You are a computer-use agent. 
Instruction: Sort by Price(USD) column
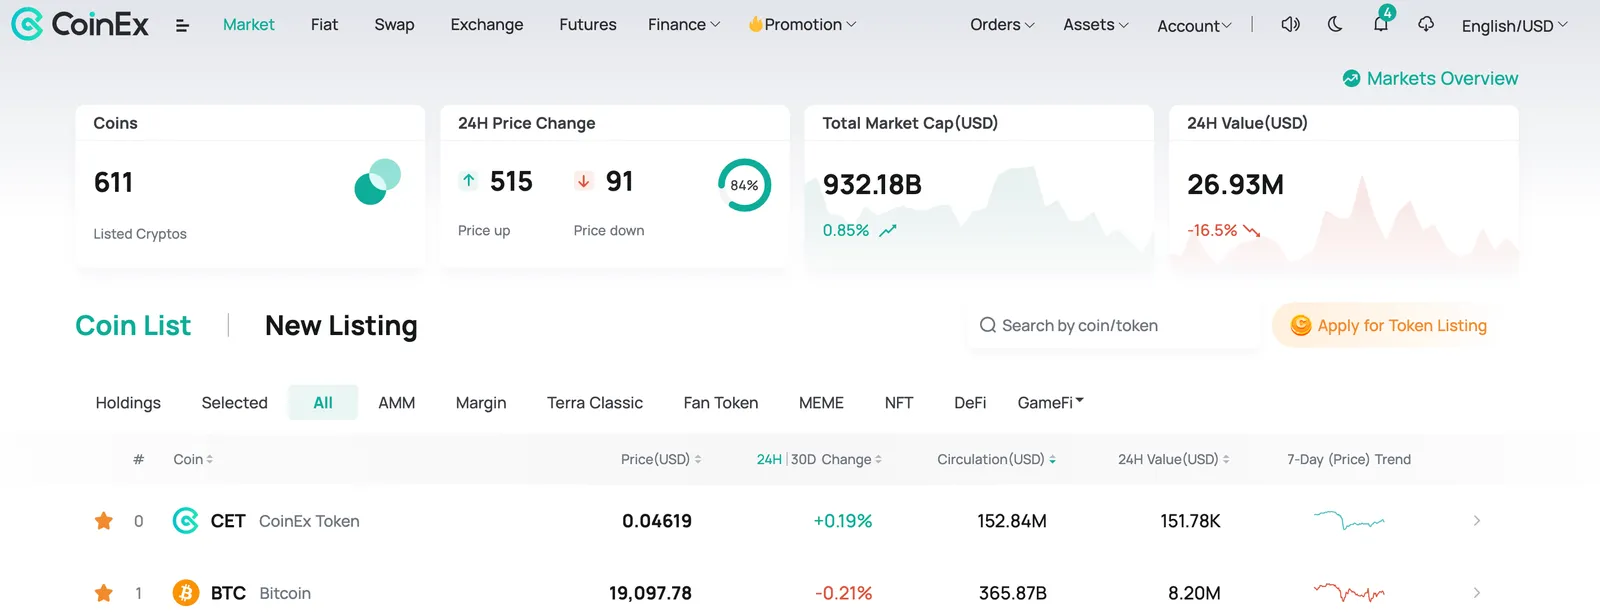[x=661, y=459]
